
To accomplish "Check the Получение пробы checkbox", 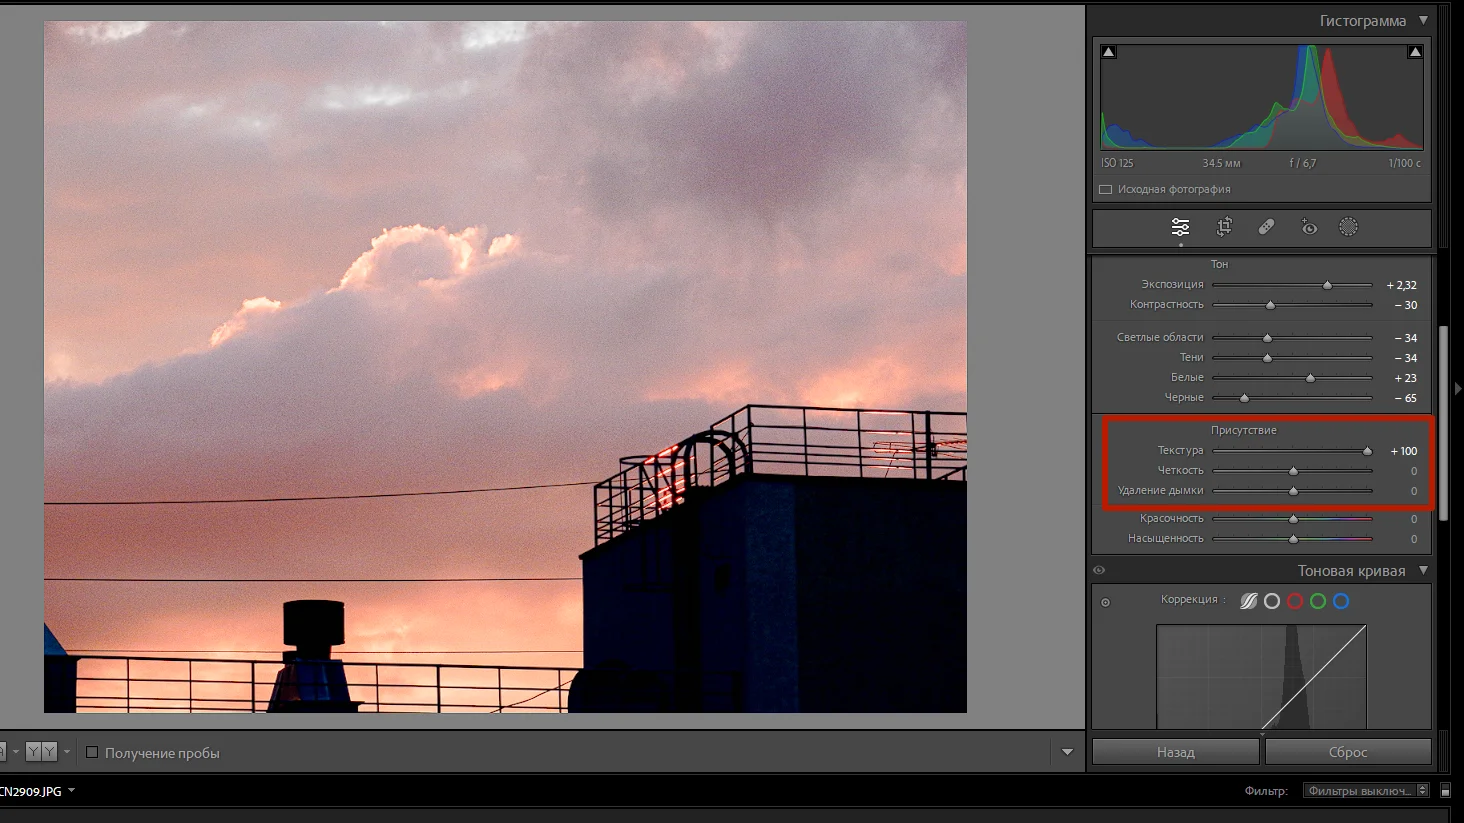I will click(x=92, y=753).
